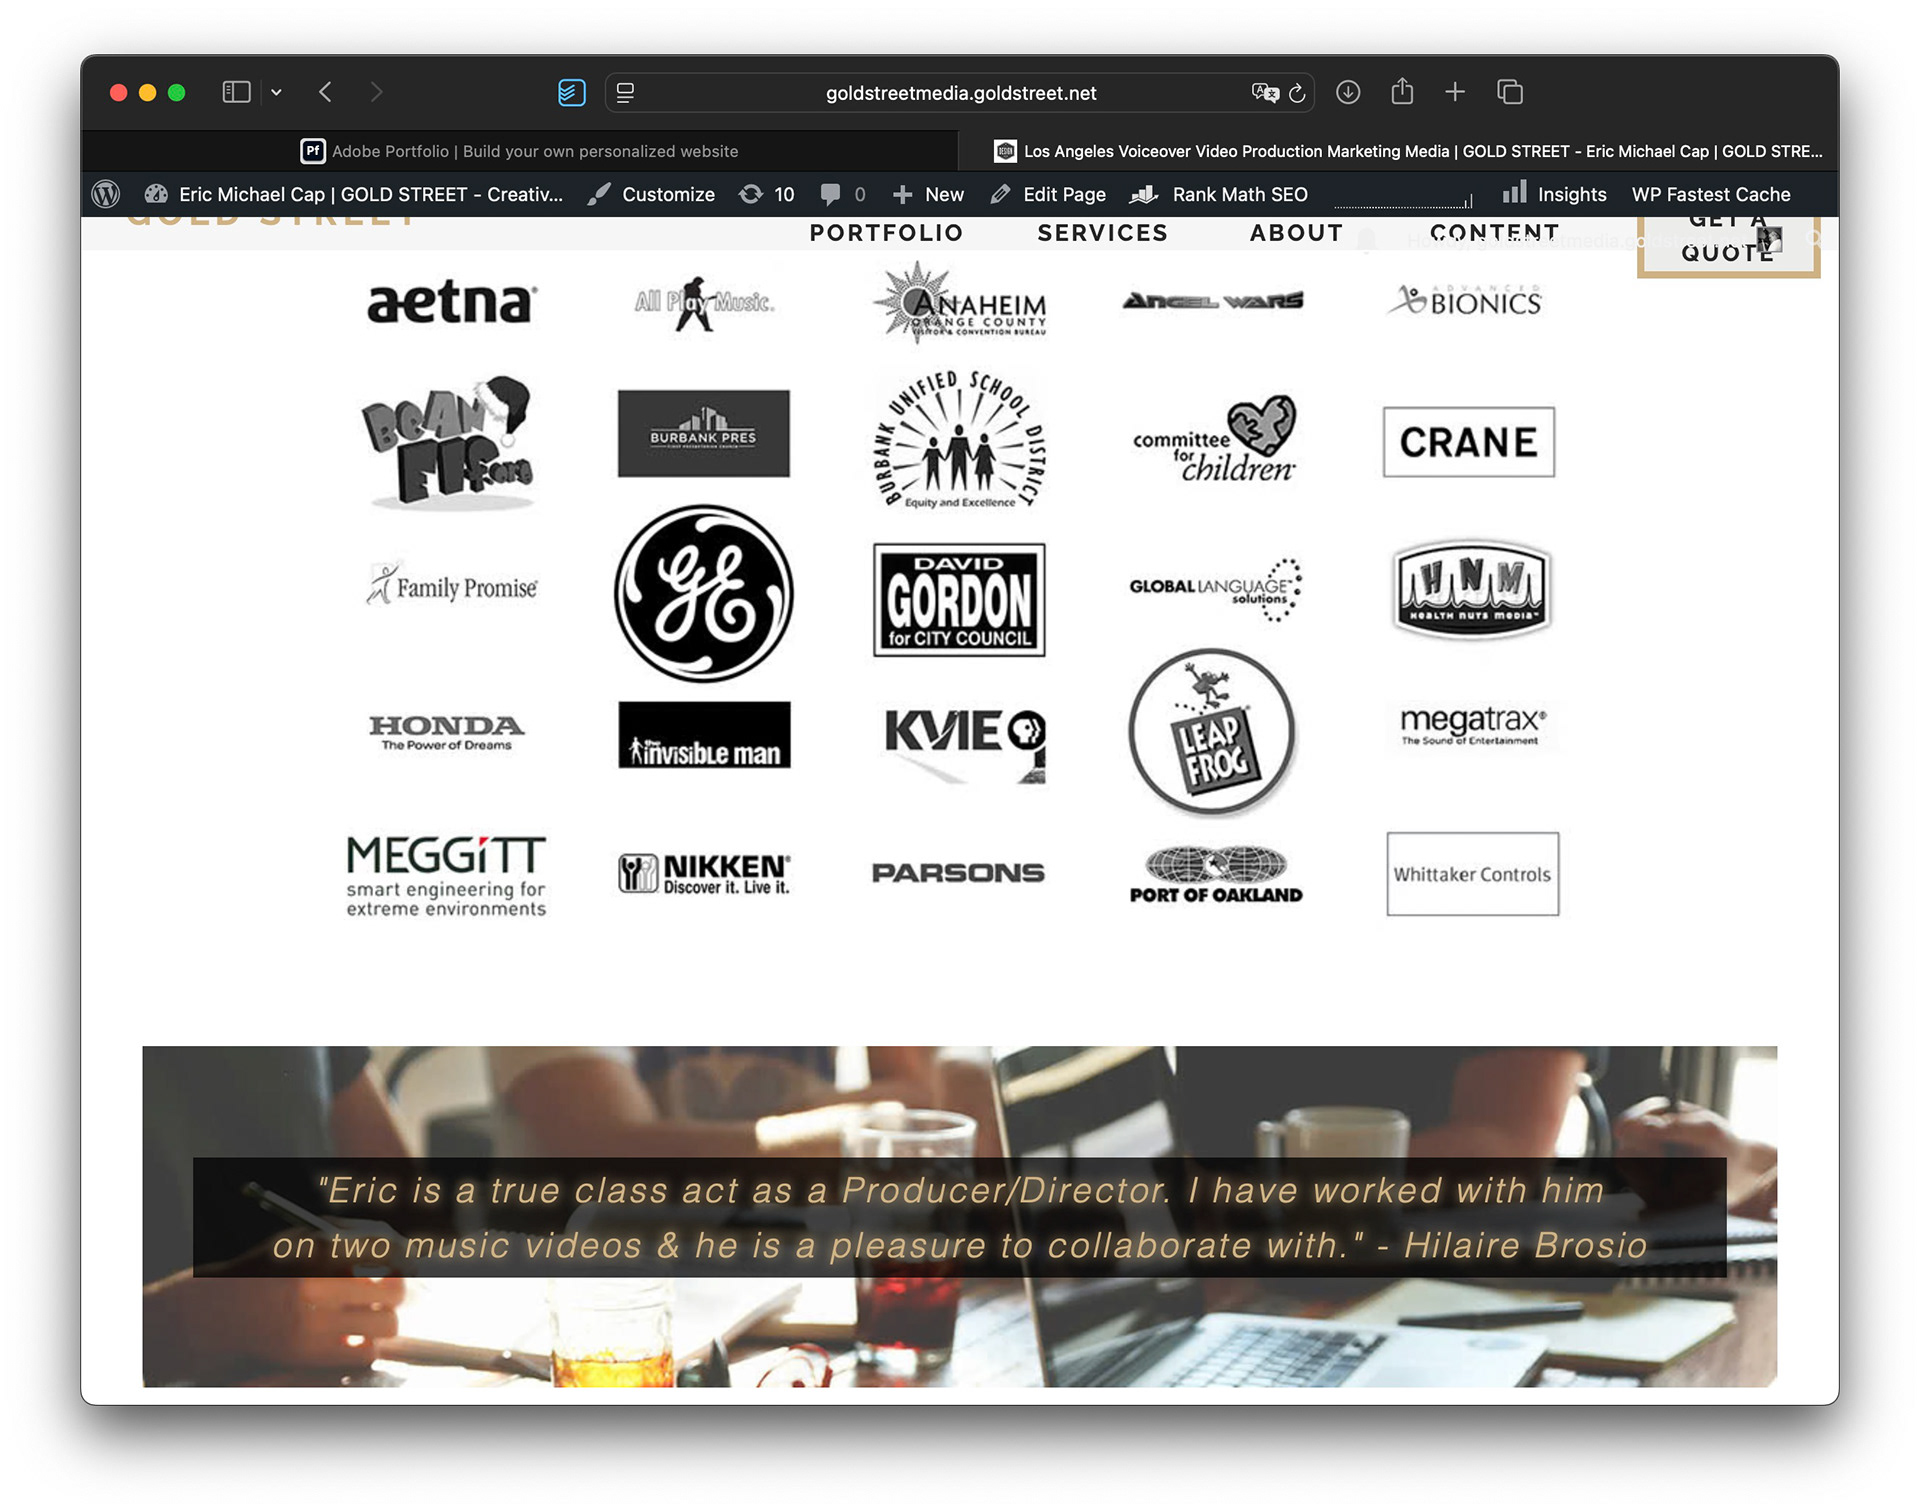
Task: Click the Advanced Bionics logo
Action: pos(1466,300)
